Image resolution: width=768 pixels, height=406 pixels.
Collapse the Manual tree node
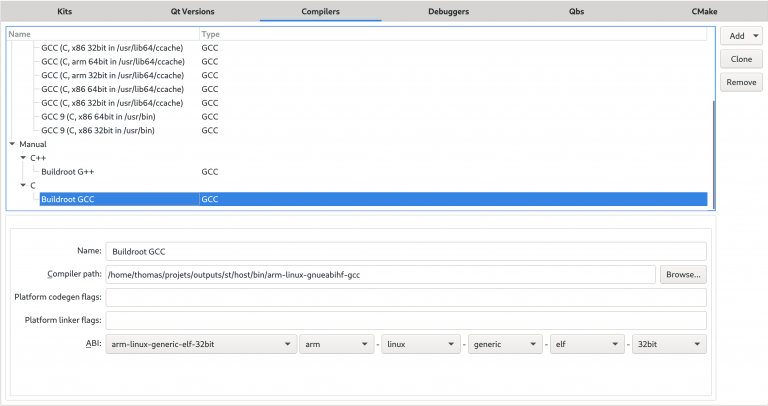tap(12, 144)
